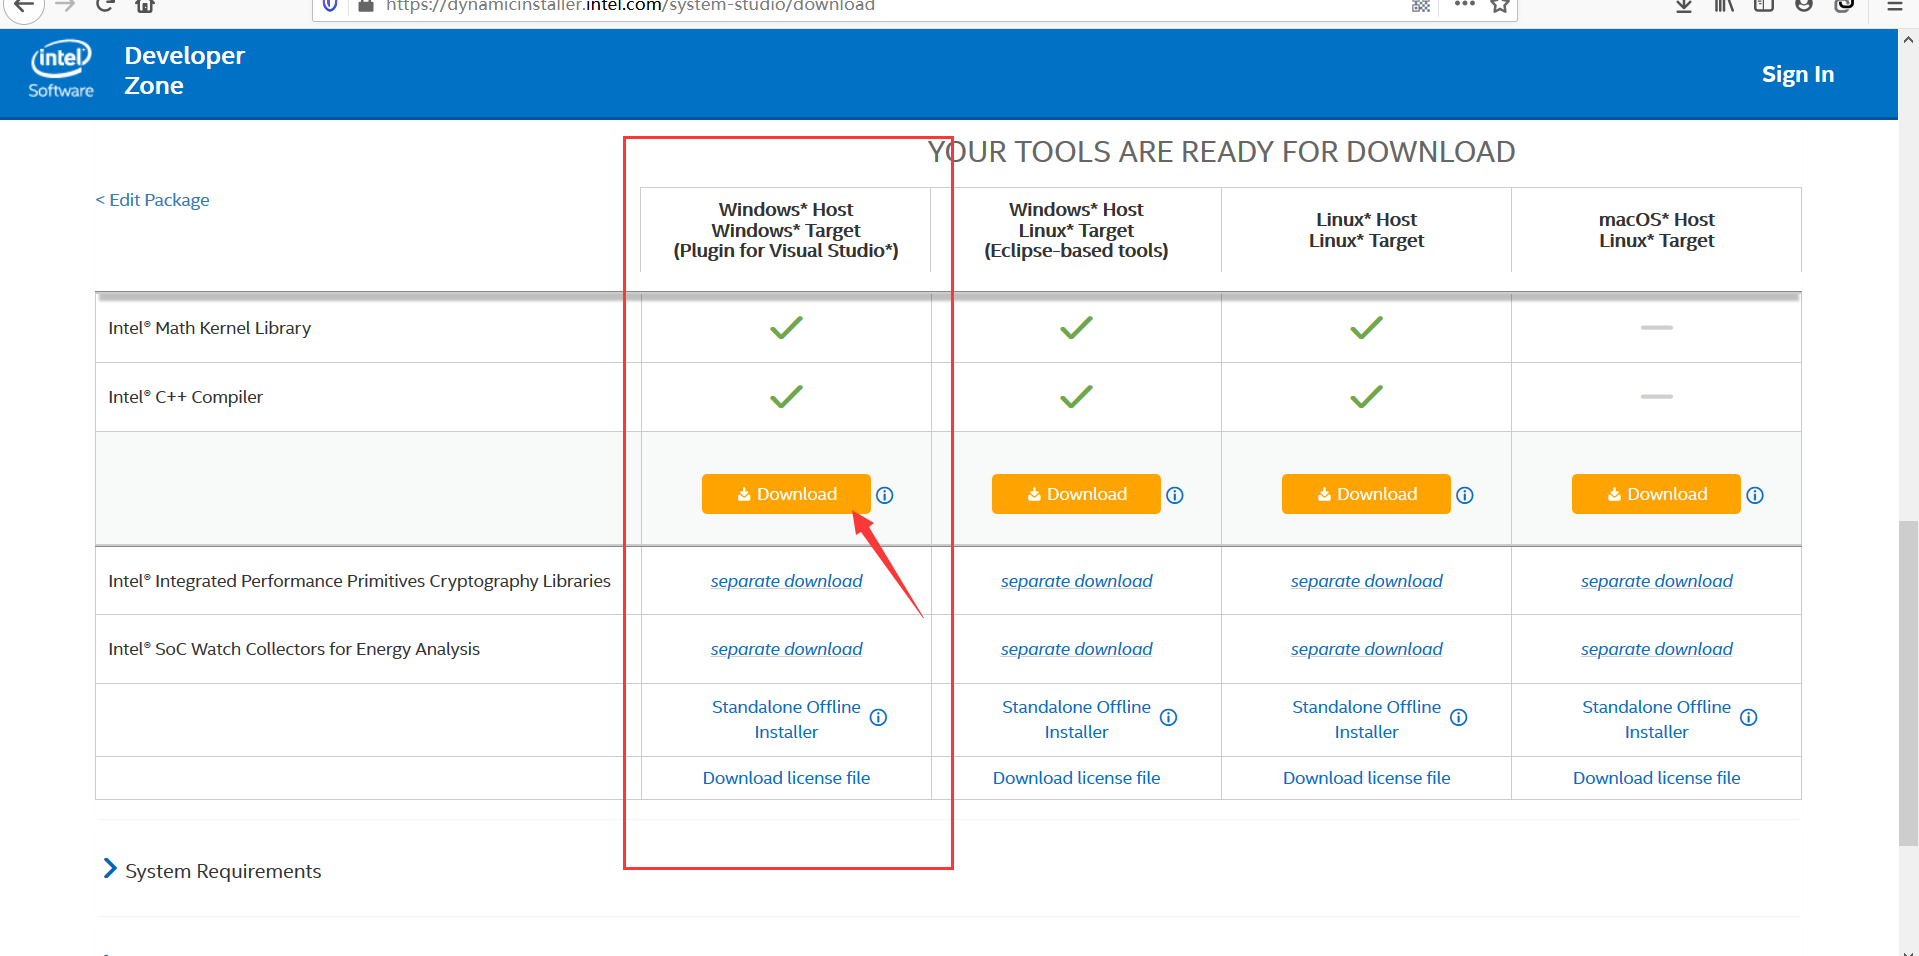
Task: Click Sign In in the header
Action: point(1797,75)
